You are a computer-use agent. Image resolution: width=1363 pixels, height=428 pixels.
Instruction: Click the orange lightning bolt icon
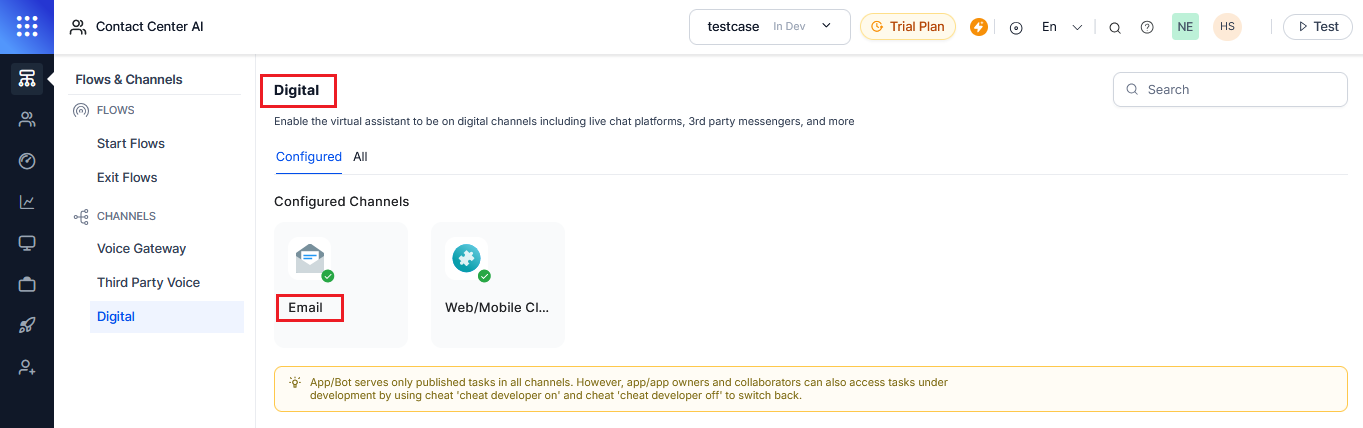pyautogui.click(x=979, y=27)
